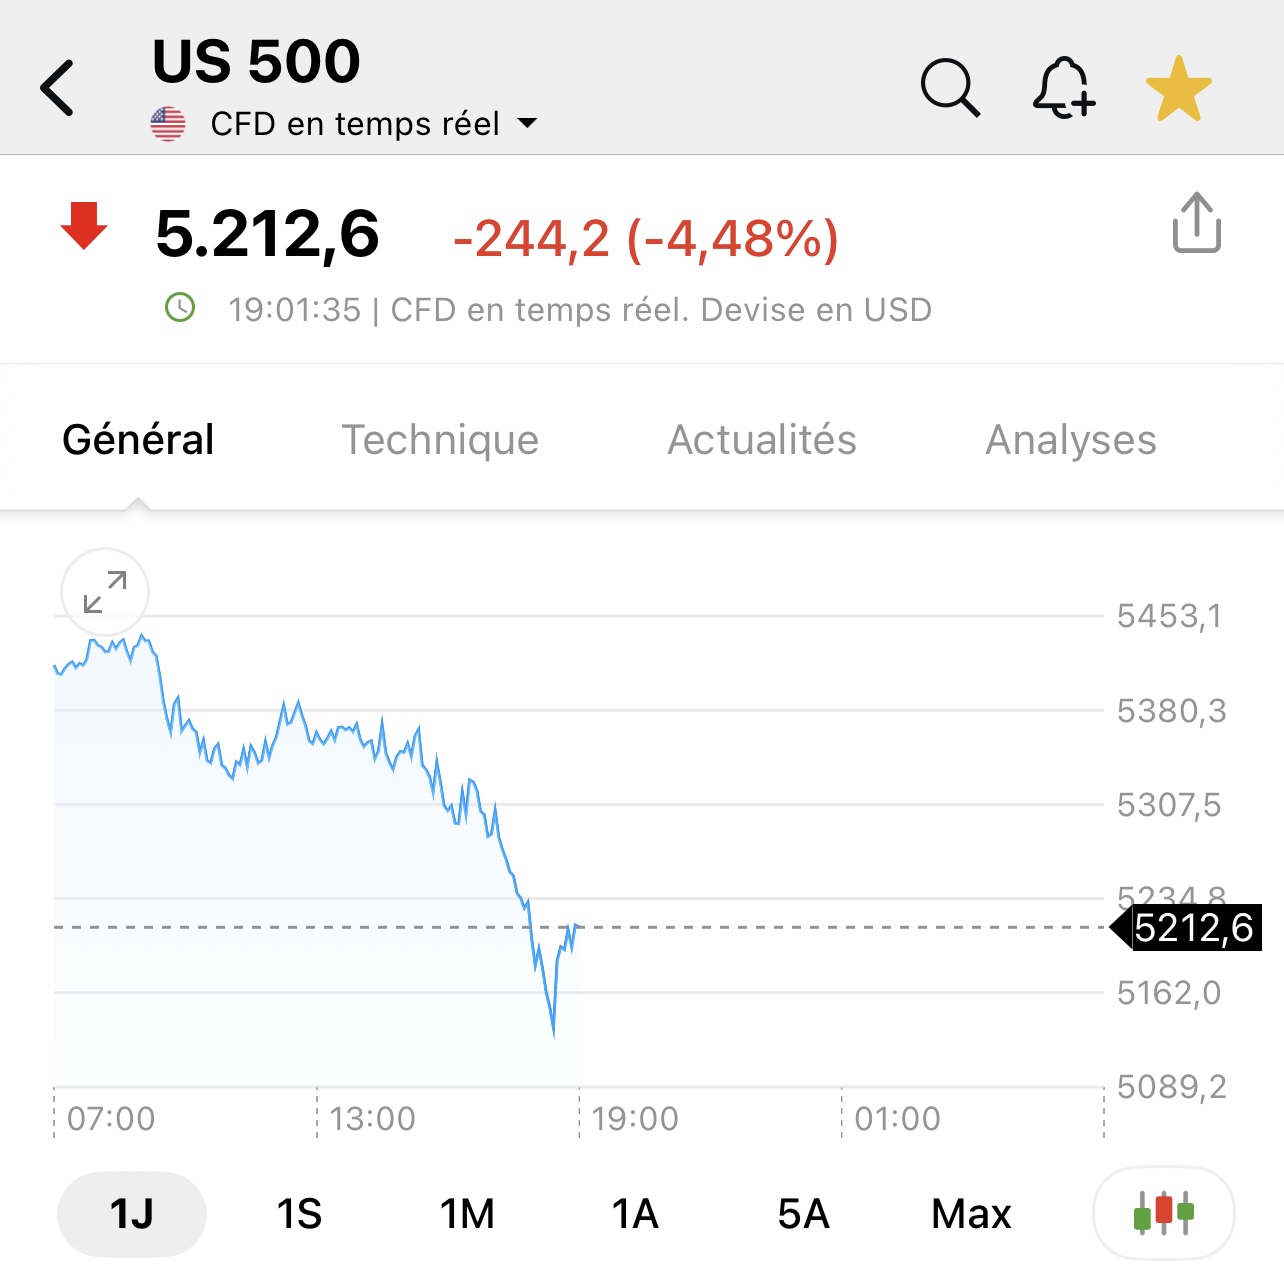Select the 1J time range
Screen dimensions: 1284x1284
click(x=132, y=1214)
